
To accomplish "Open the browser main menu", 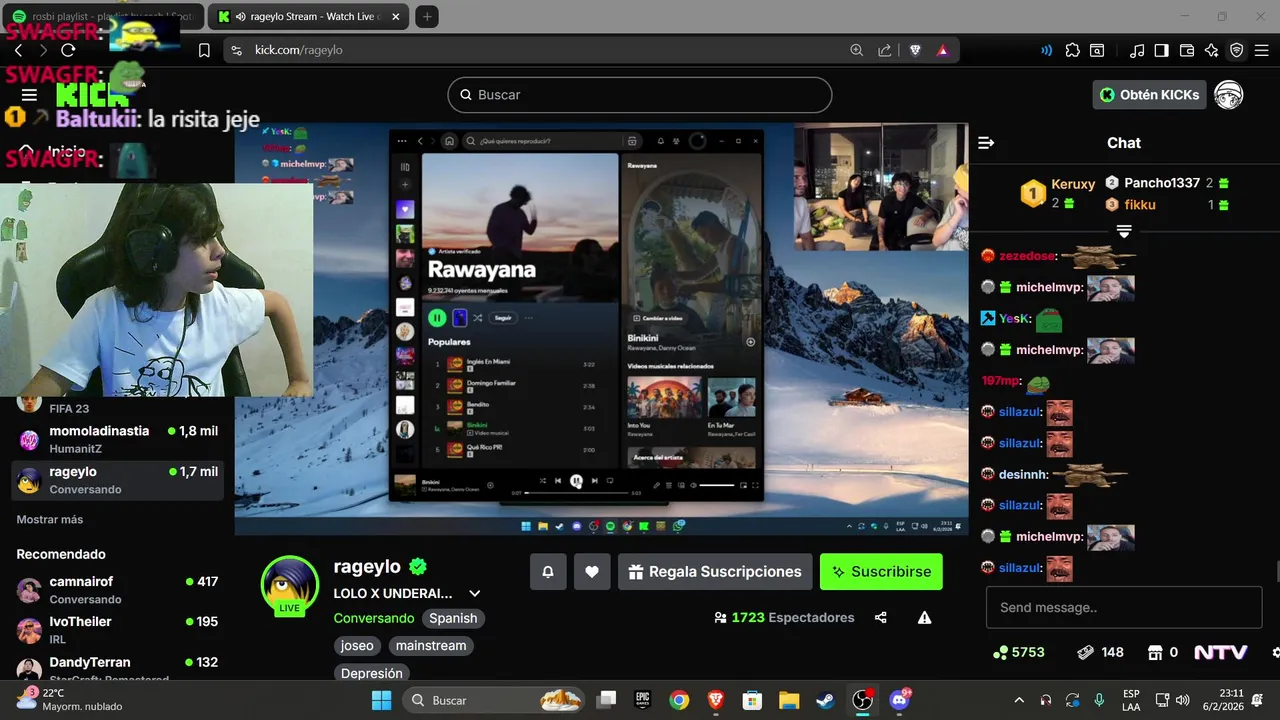I will pyautogui.click(x=1262, y=50).
